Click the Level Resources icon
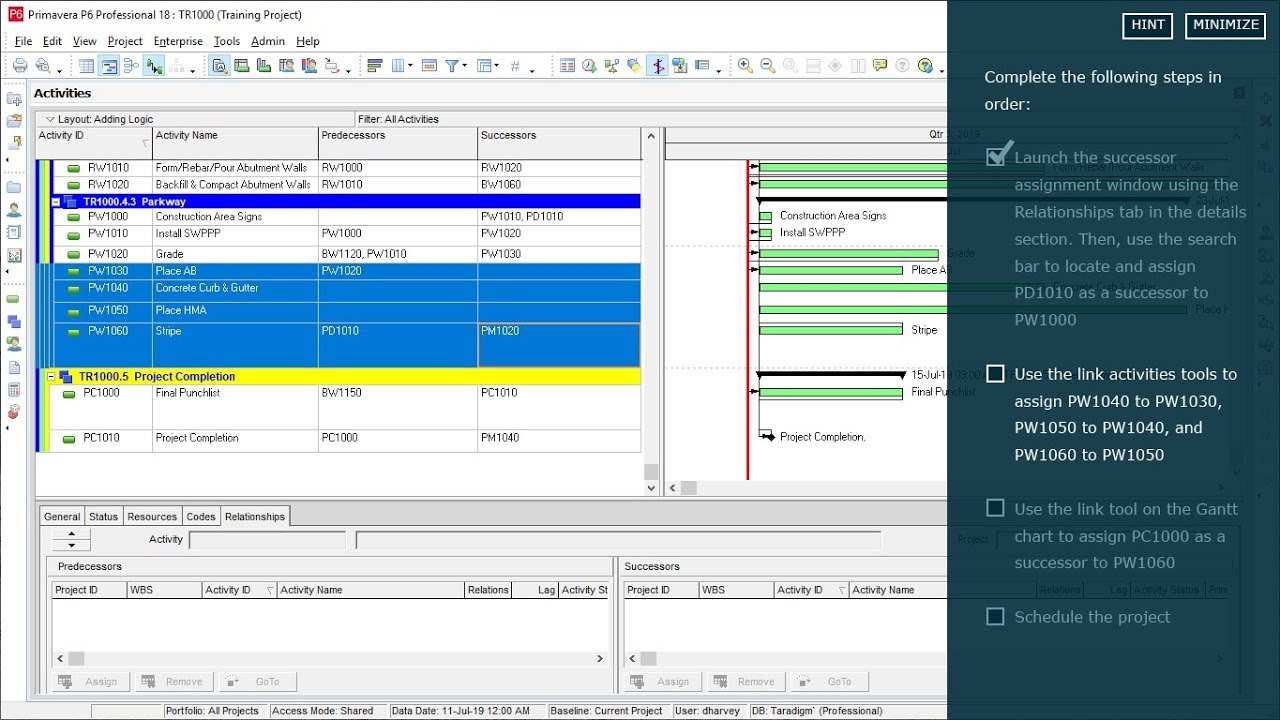This screenshot has height=720, width=1280. 612,66
